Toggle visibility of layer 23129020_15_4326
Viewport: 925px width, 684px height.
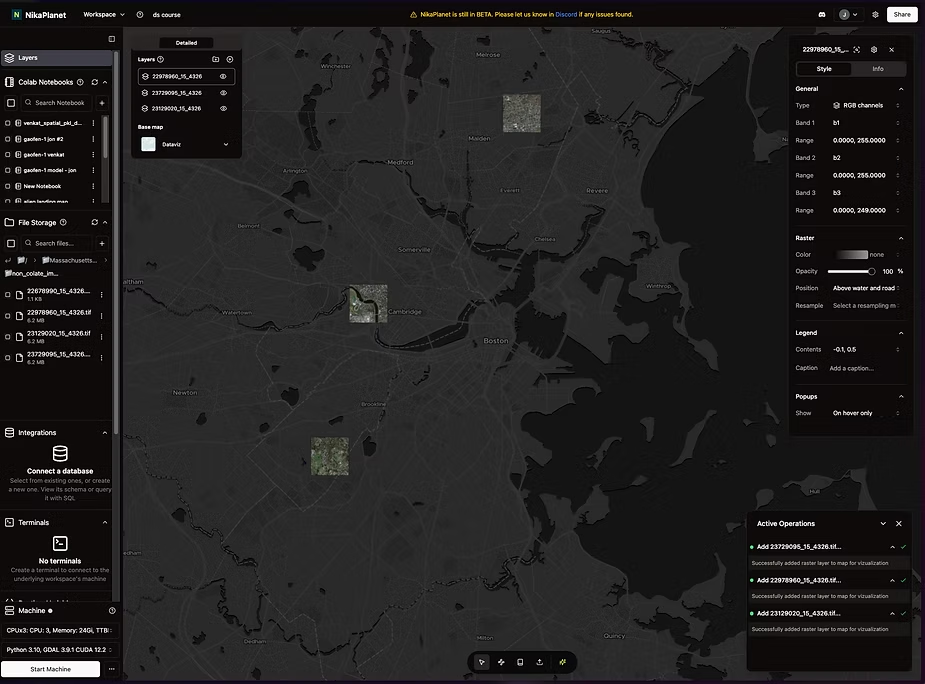click(x=223, y=109)
